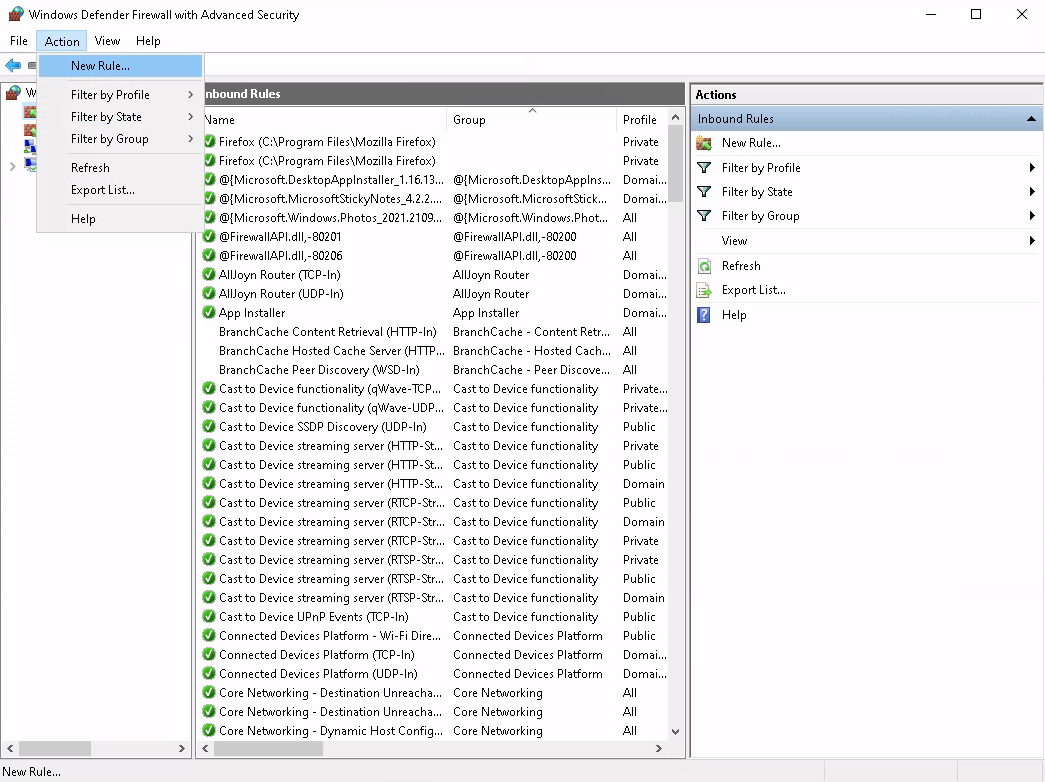Image resolution: width=1045 pixels, height=782 pixels.
Task: Expand the collapsed tree node in left pane
Action: tap(12, 167)
